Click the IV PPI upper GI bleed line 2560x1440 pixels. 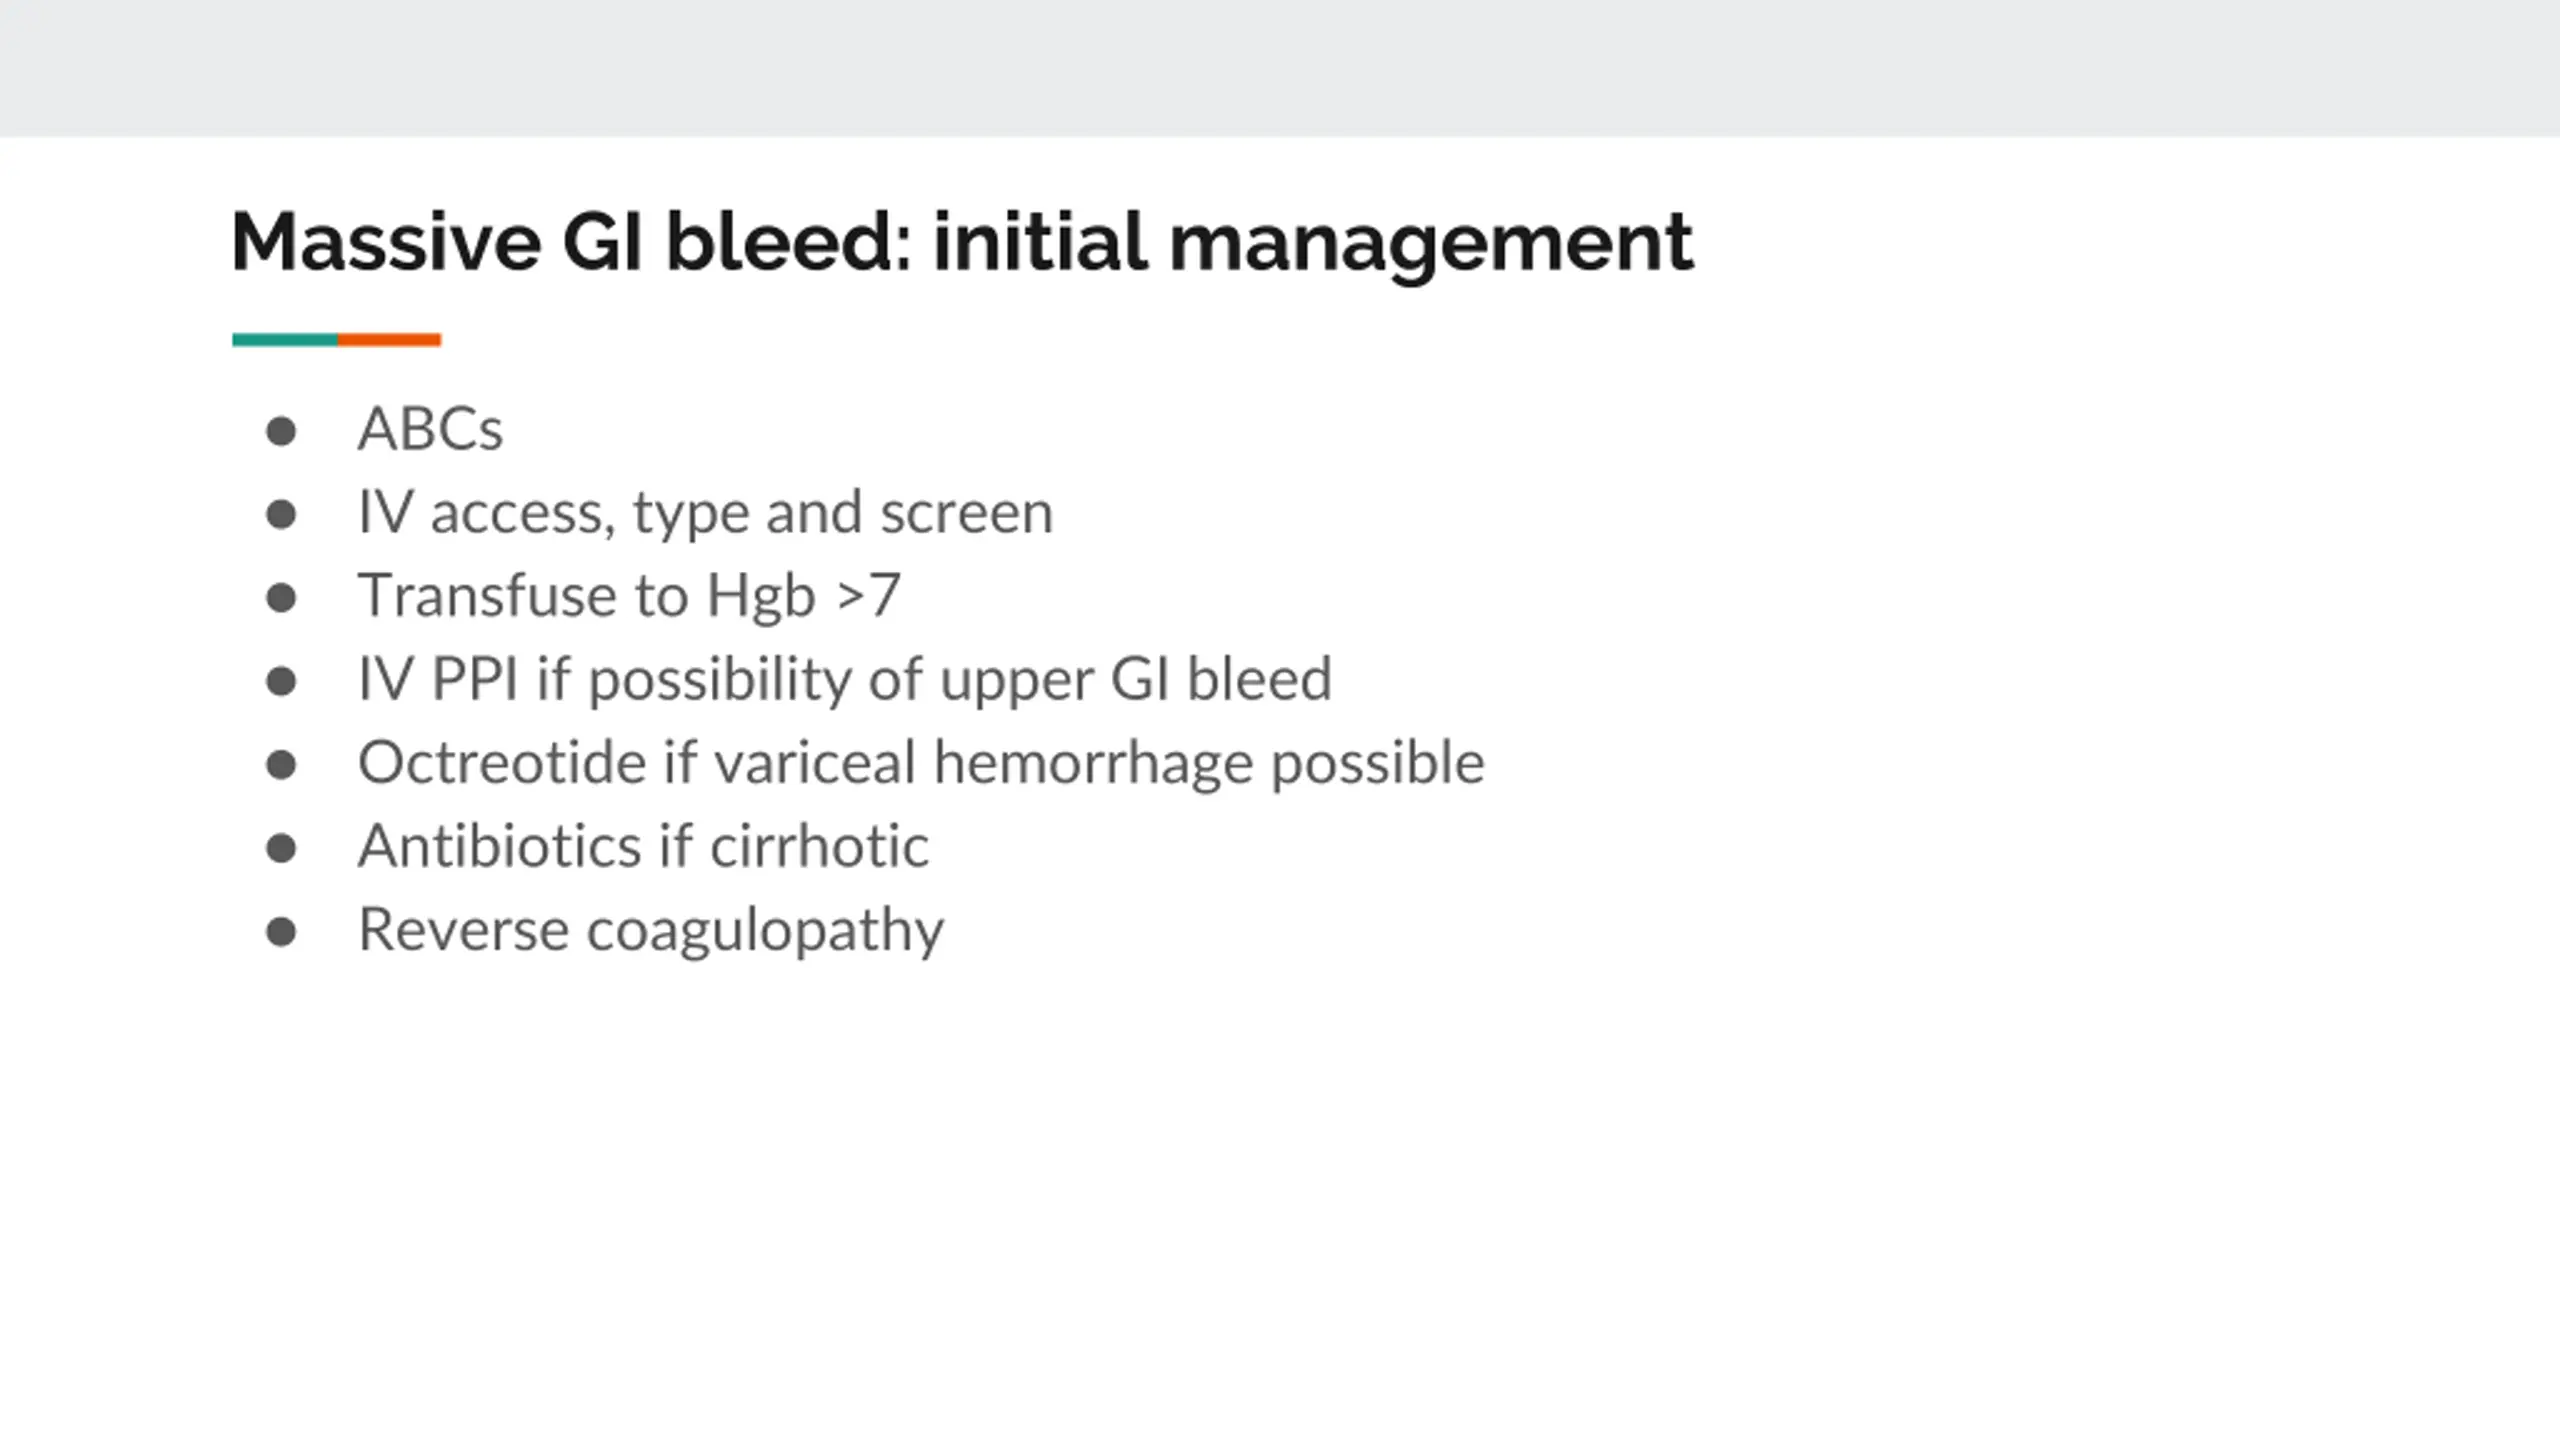[x=845, y=680]
